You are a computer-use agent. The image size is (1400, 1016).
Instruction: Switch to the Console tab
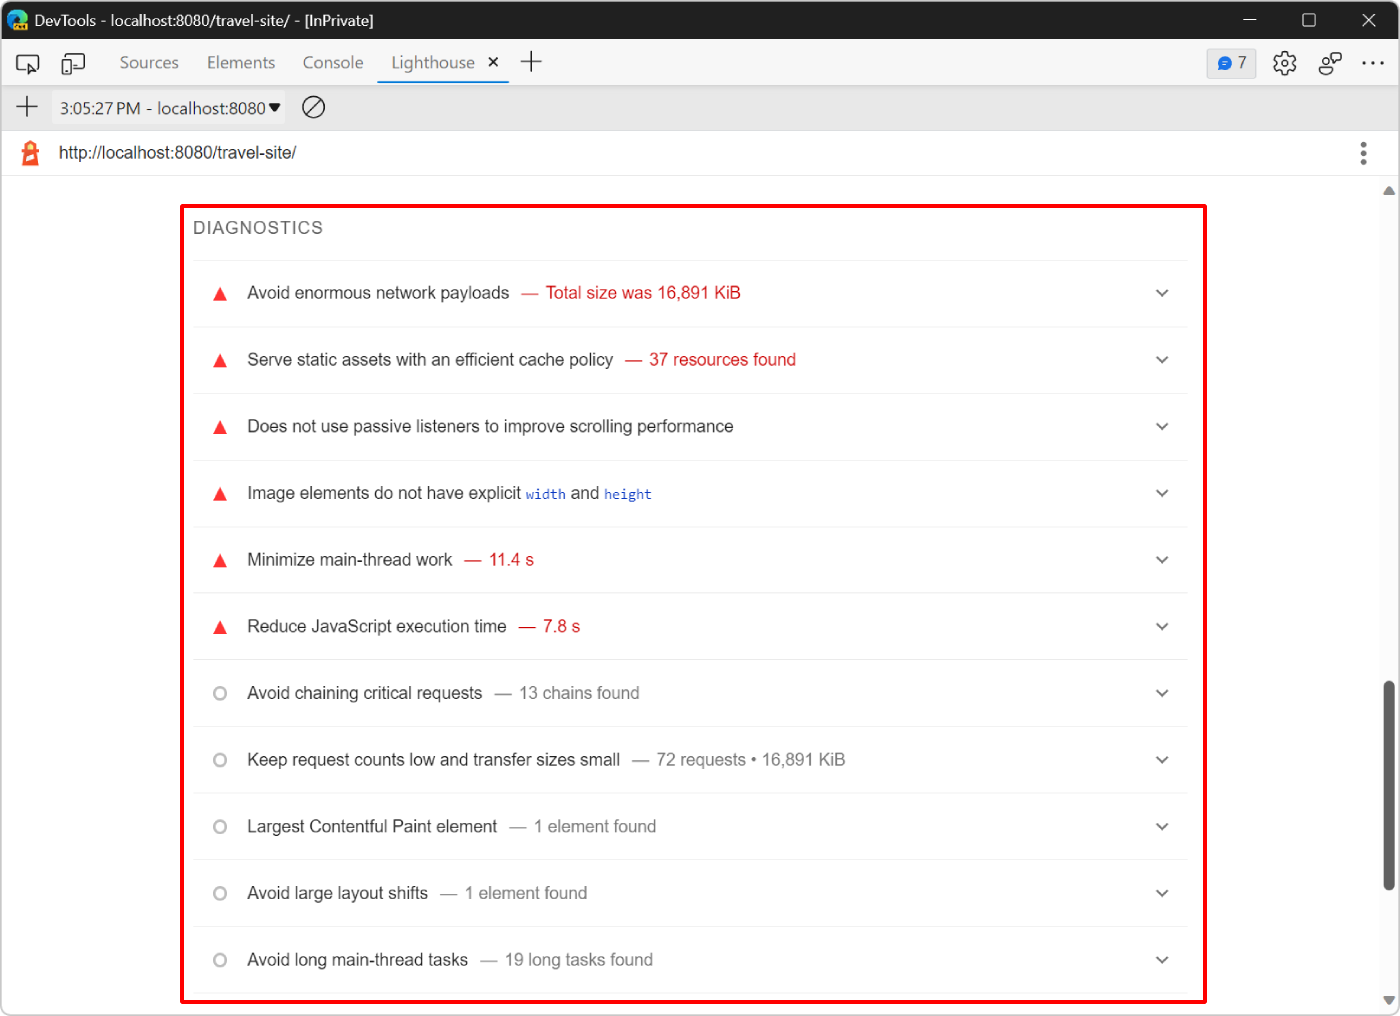(x=332, y=63)
